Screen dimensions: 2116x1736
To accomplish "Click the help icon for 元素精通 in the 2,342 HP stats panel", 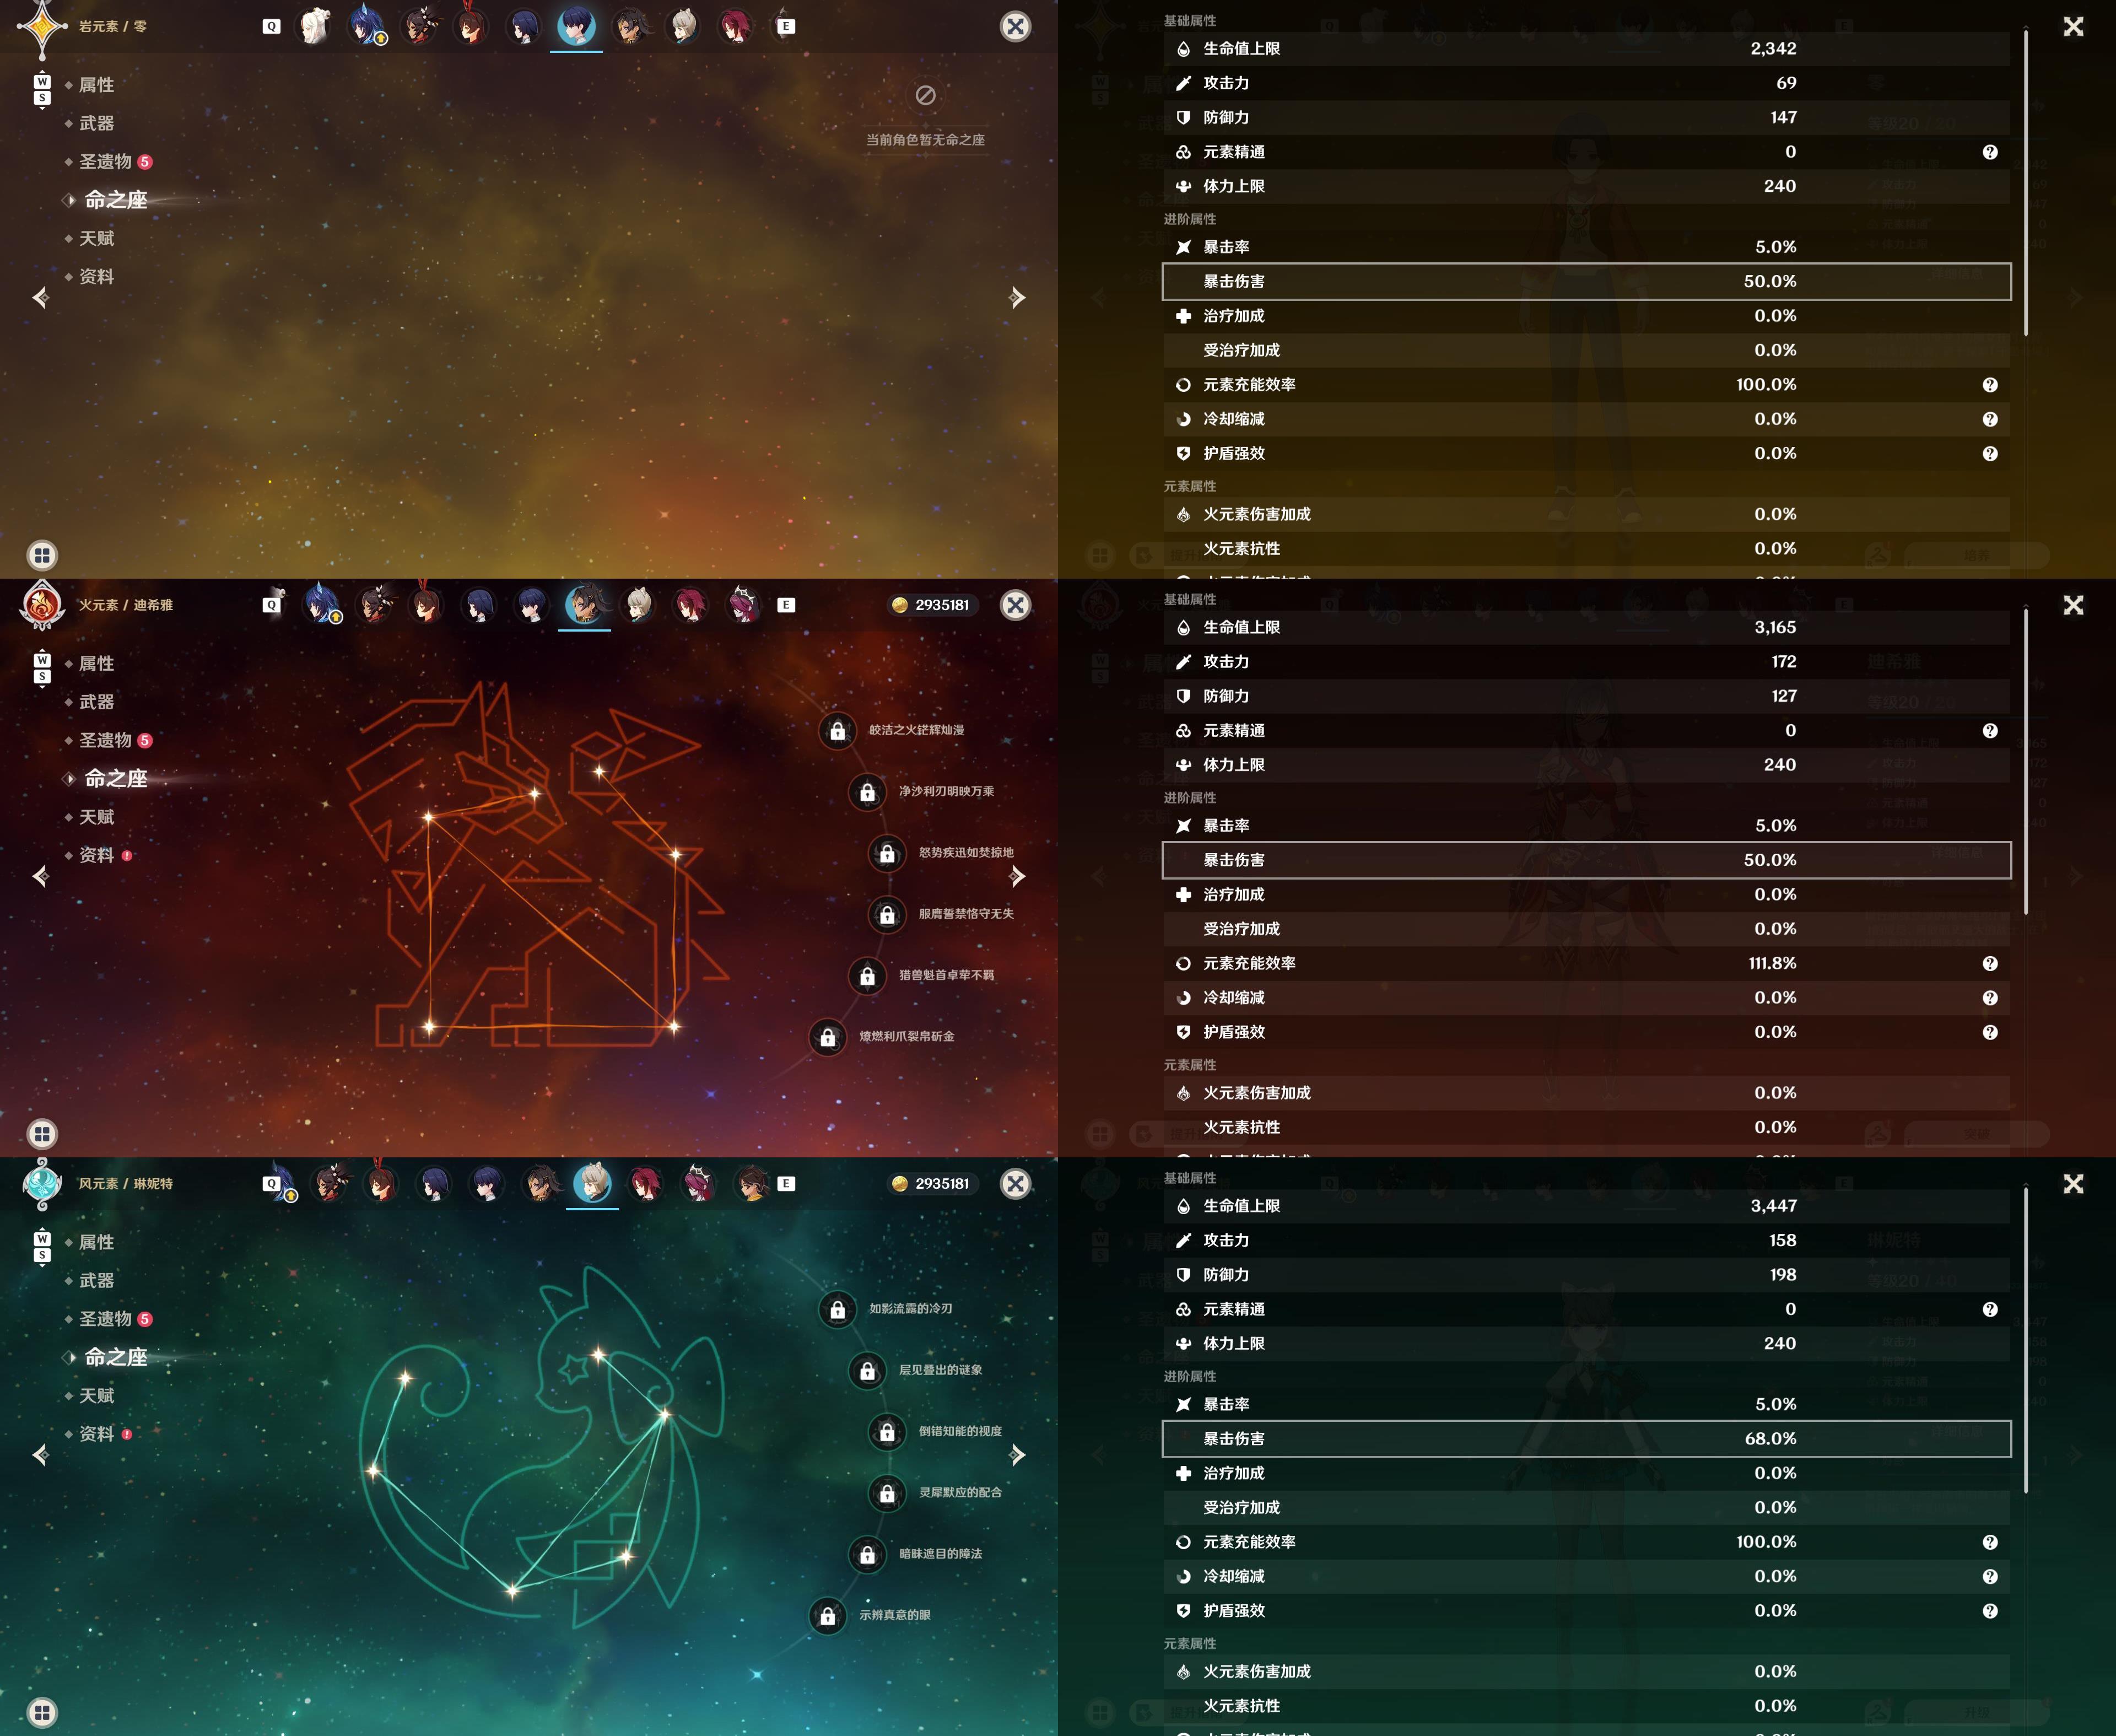I will pos(1990,152).
